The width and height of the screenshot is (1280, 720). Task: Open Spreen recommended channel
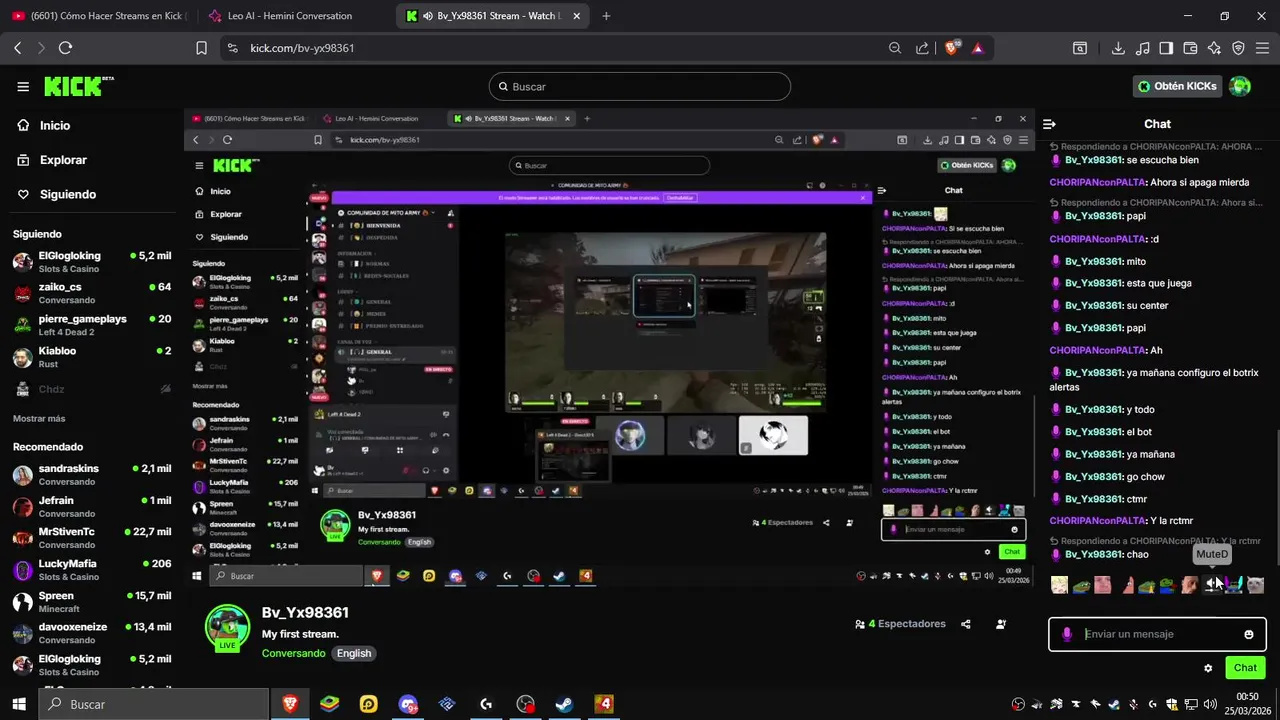pos(92,602)
